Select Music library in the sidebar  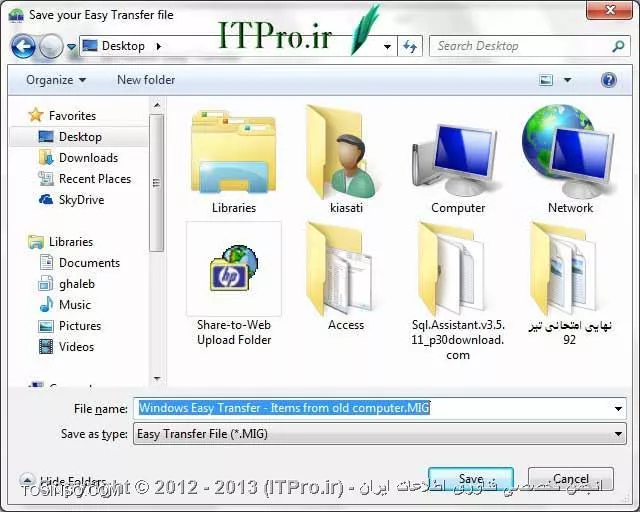[75, 305]
